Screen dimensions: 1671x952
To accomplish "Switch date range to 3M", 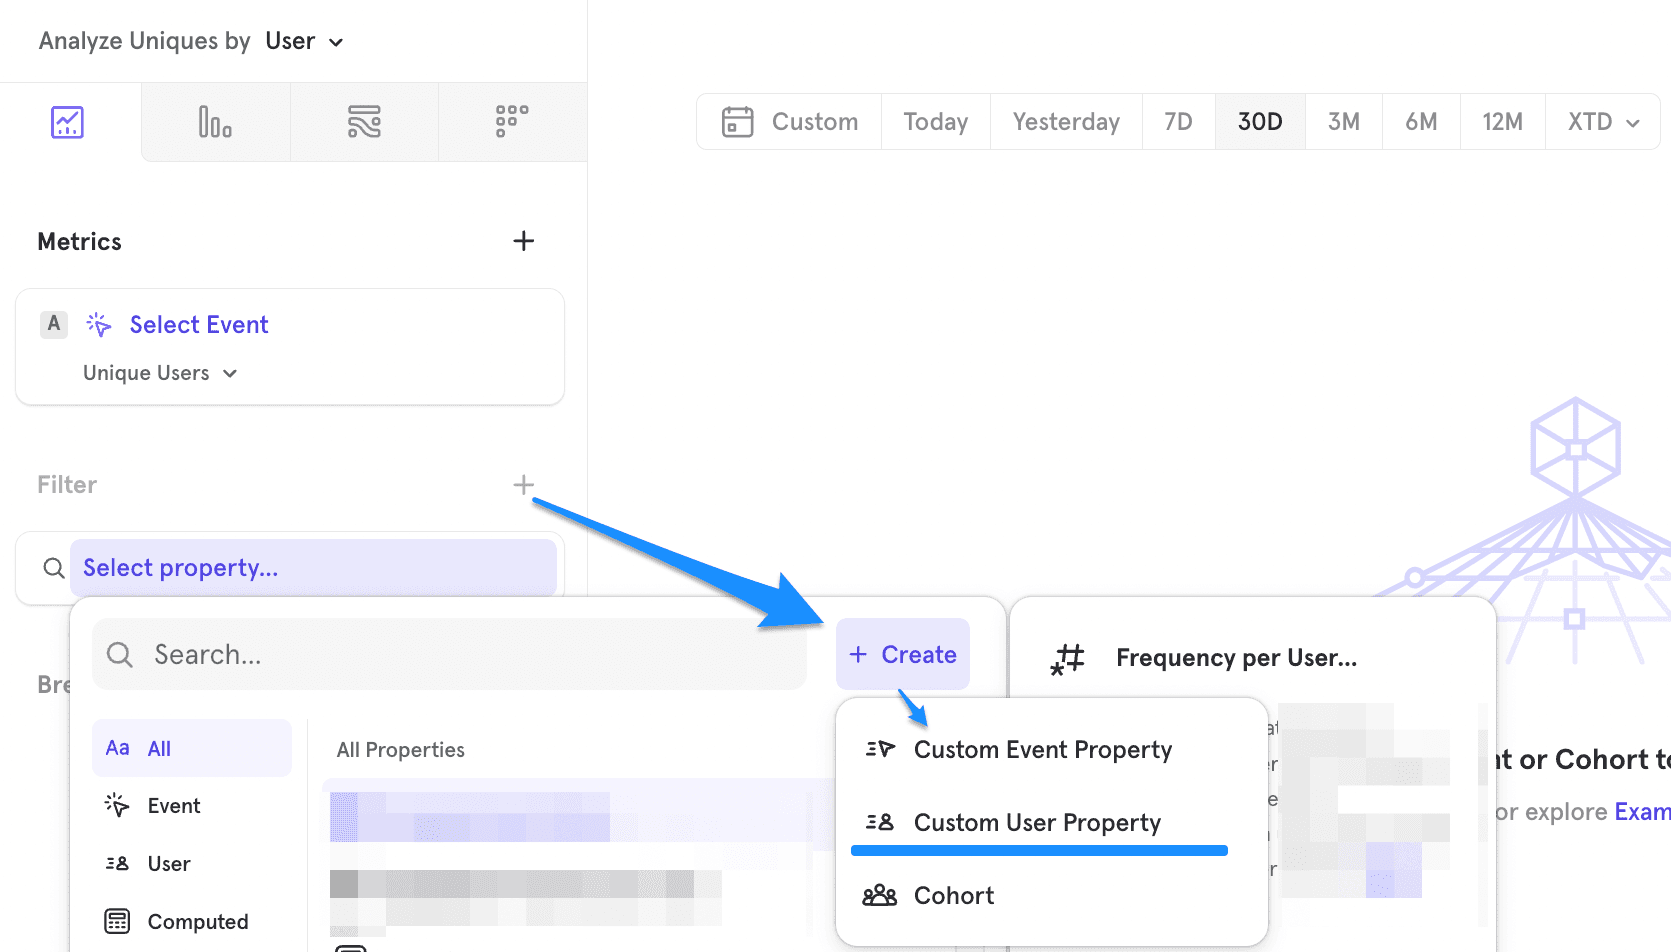I will (1343, 122).
